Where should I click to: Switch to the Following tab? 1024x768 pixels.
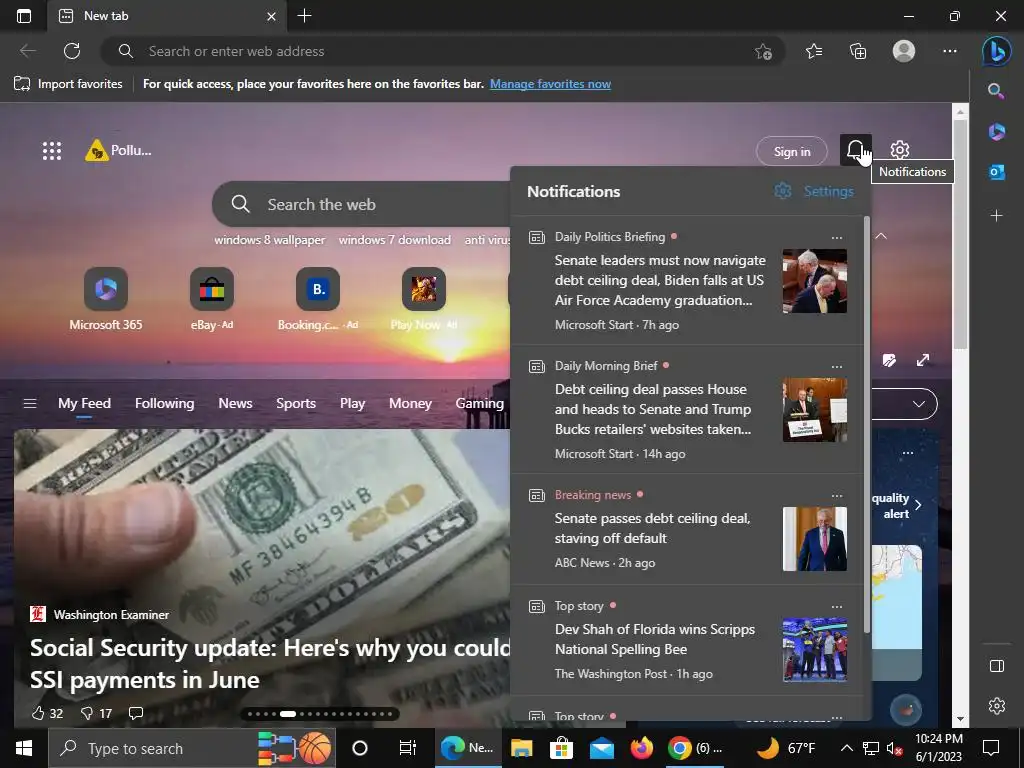click(165, 404)
